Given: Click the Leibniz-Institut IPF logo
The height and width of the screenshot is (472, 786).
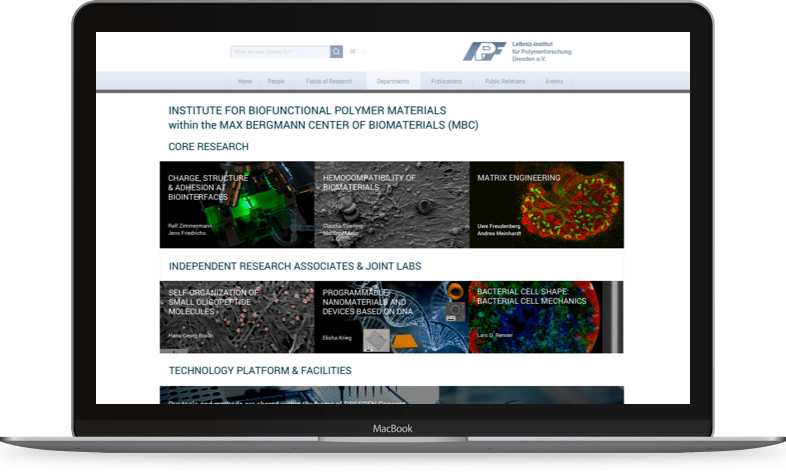Looking at the screenshot, I should point(484,52).
